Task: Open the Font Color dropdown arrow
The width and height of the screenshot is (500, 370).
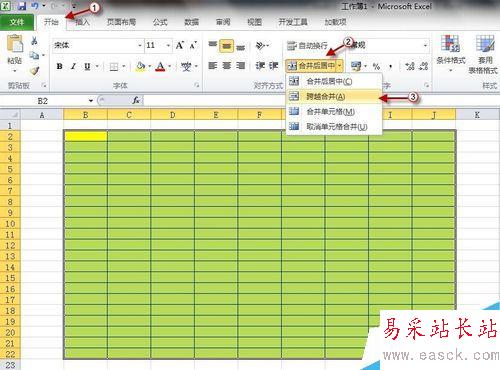Action: pos(170,67)
